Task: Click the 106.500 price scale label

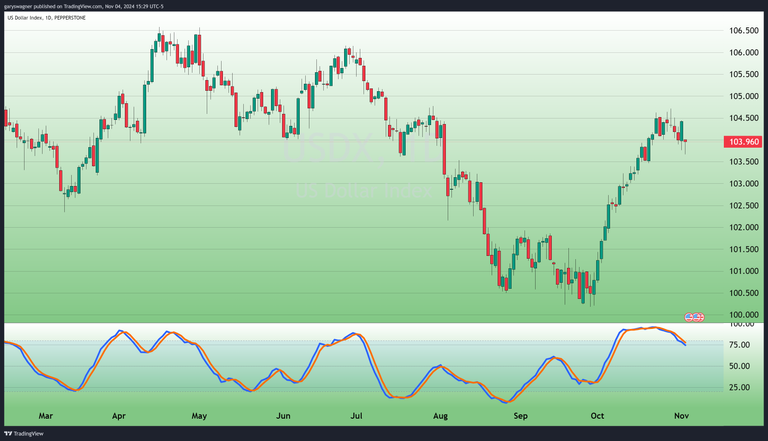Action: click(742, 31)
